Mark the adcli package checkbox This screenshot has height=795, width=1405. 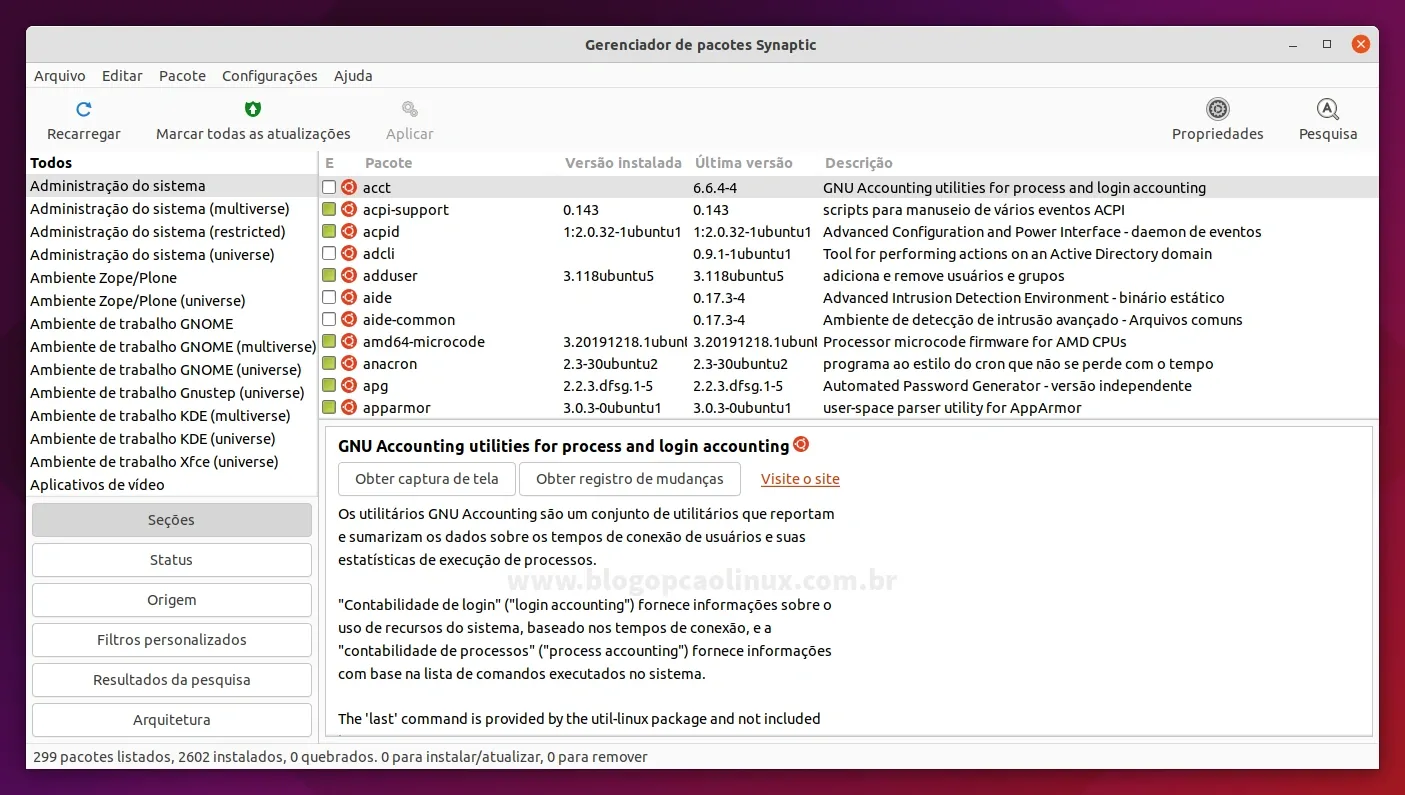[x=329, y=253]
